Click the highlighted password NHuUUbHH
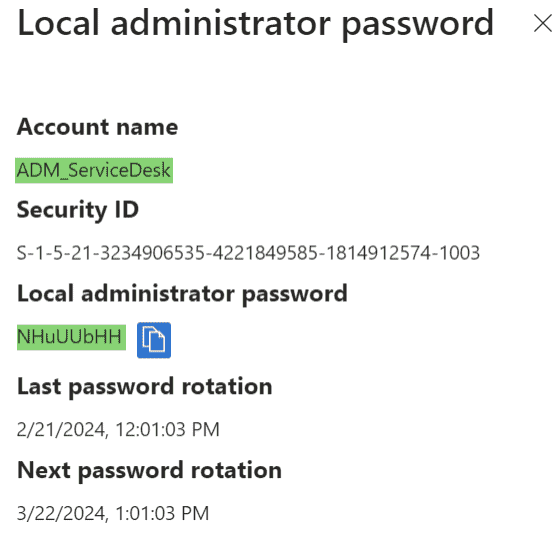The image size is (560, 542). (70, 337)
